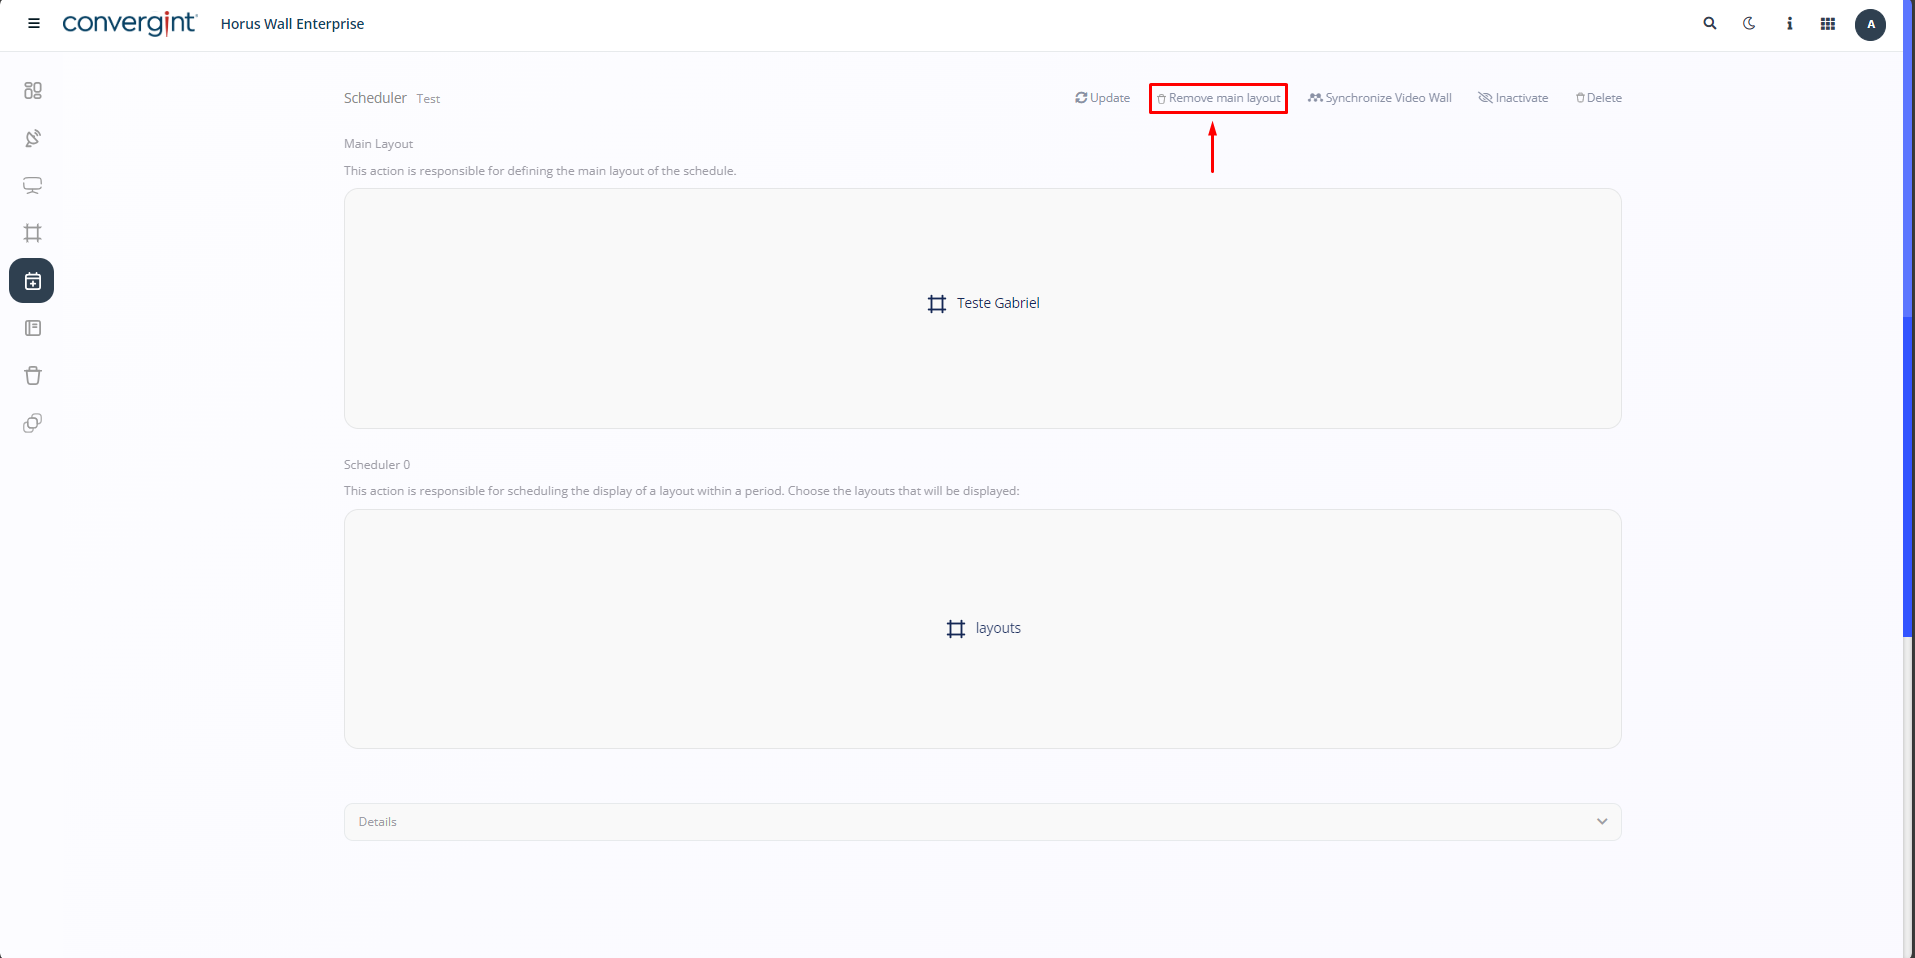This screenshot has height=958, width=1915.
Task: Click the Update button
Action: [x=1102, y=98]
